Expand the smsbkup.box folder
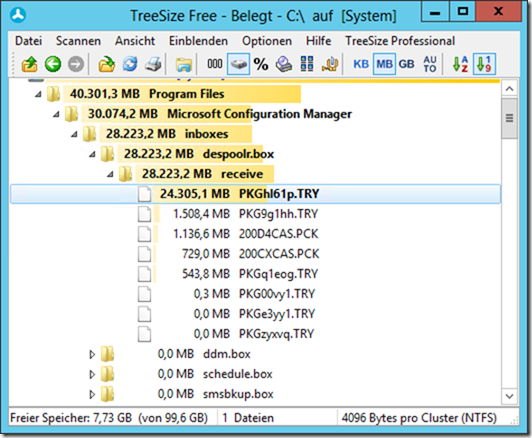This screenshot has height=438, width=532. (x=92, y=395)
